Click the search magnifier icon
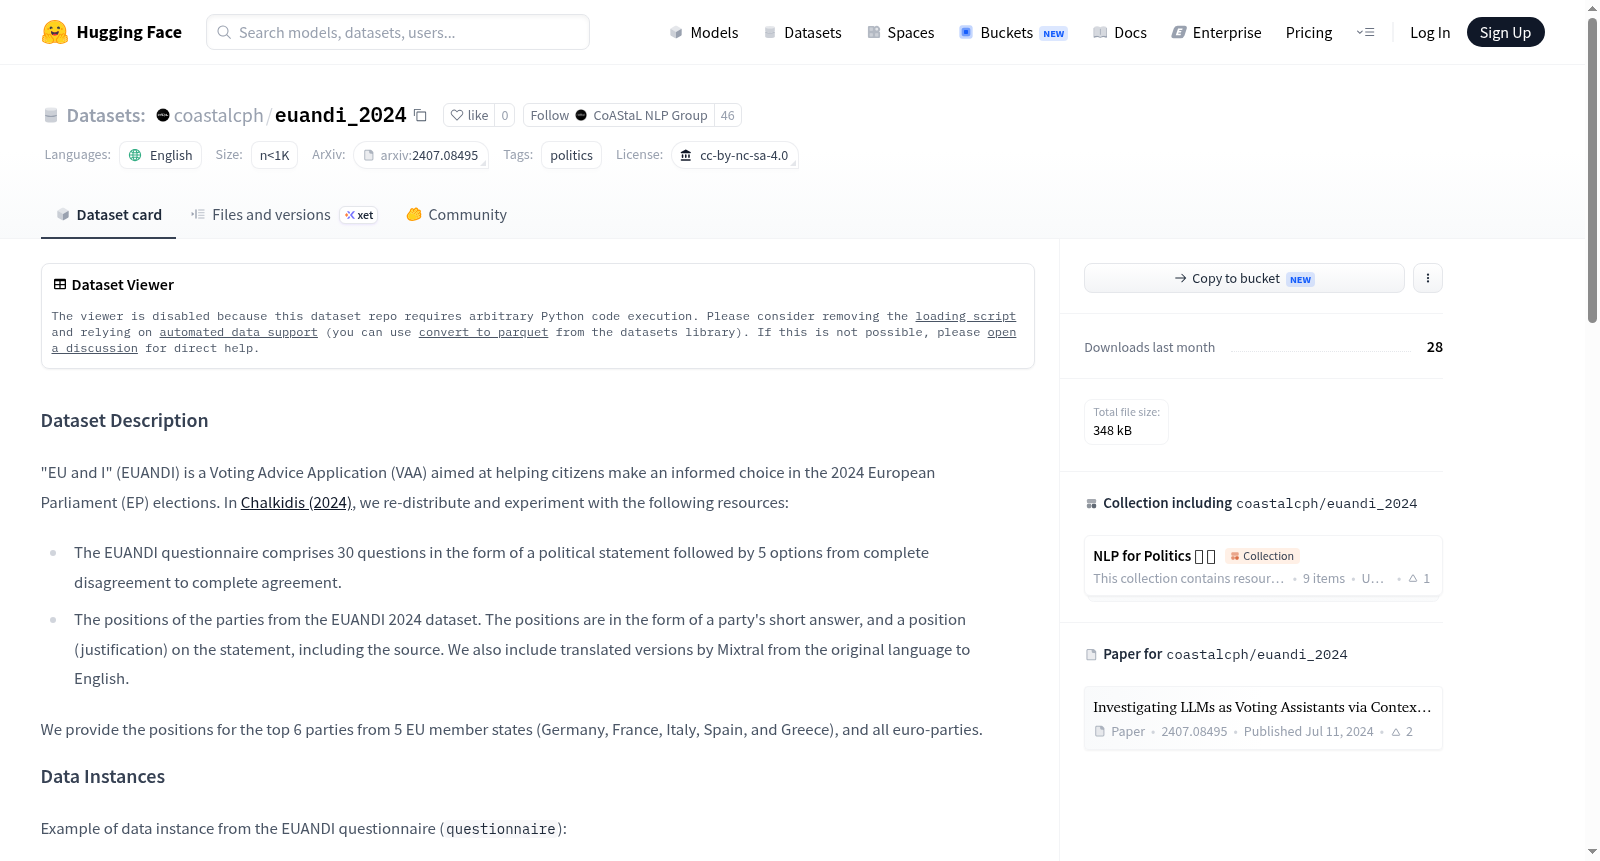The width and height of the screenshot is (1600, 861). click(x=225, y=32)
